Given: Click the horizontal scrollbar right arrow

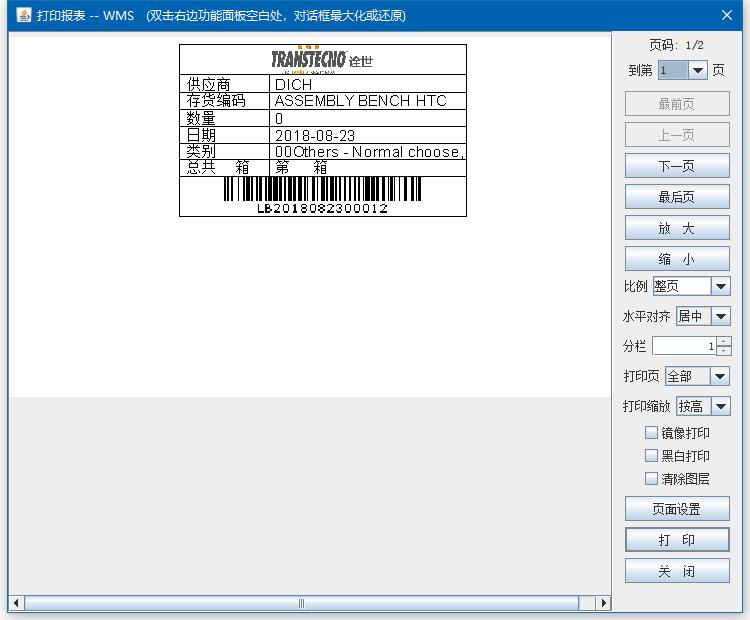Looking at the screenshot, I should pos(603,603).
